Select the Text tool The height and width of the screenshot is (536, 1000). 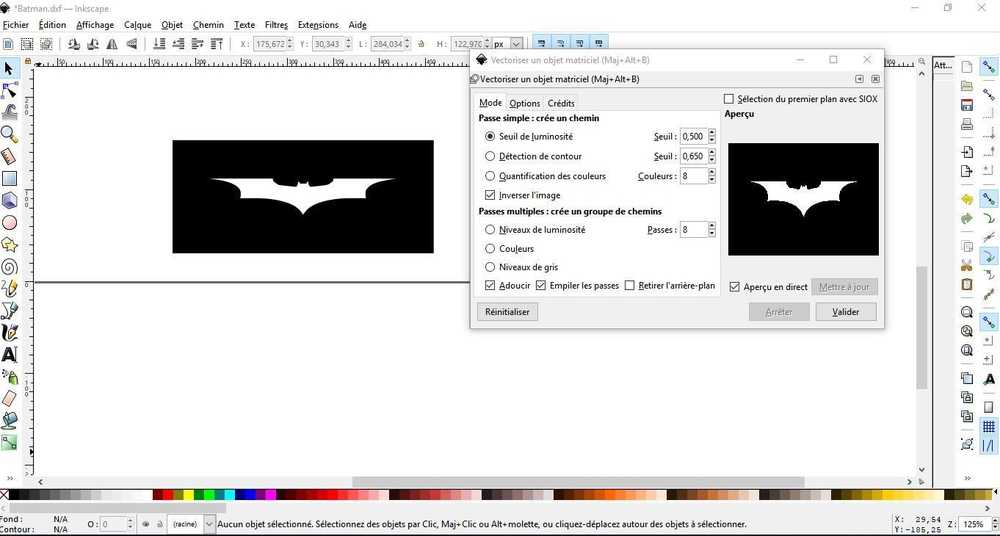click(x=9, y=355)
